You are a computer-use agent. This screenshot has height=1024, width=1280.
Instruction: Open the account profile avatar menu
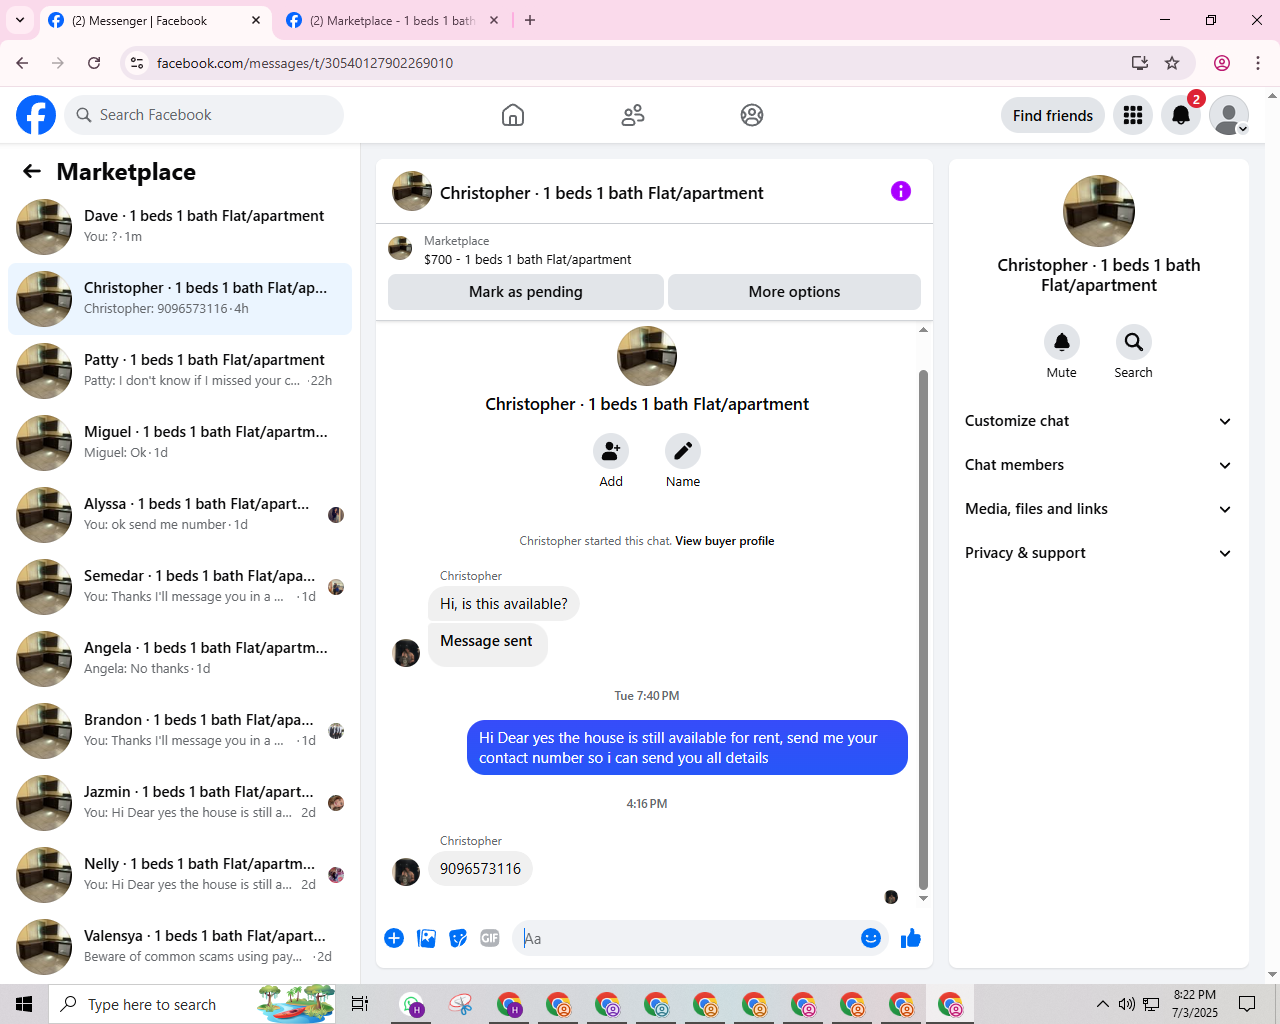[x=1229, y=115]
